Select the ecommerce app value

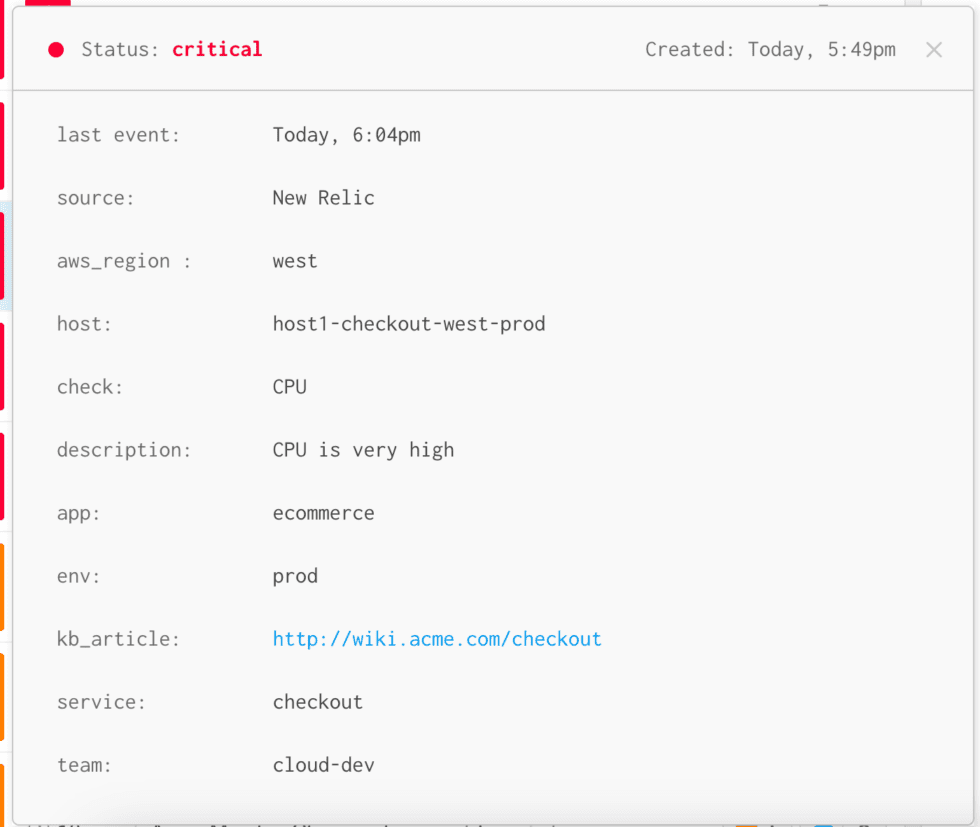click(323, 512)
